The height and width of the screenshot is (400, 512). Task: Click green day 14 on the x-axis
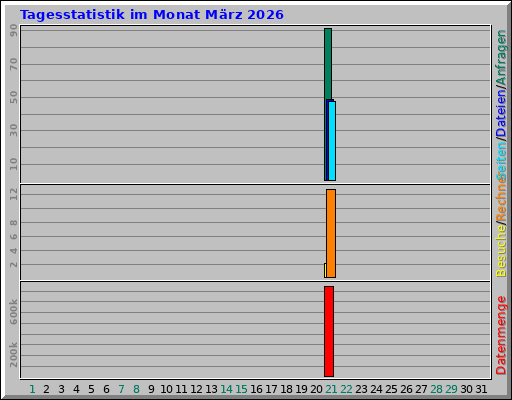[226, 389]
